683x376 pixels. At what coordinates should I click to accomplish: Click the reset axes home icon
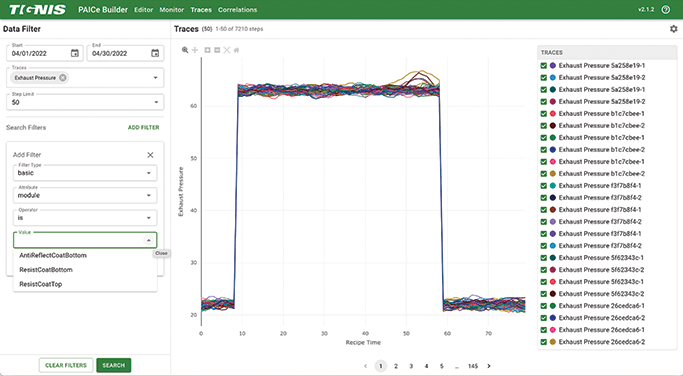click(x=237, y=50)
